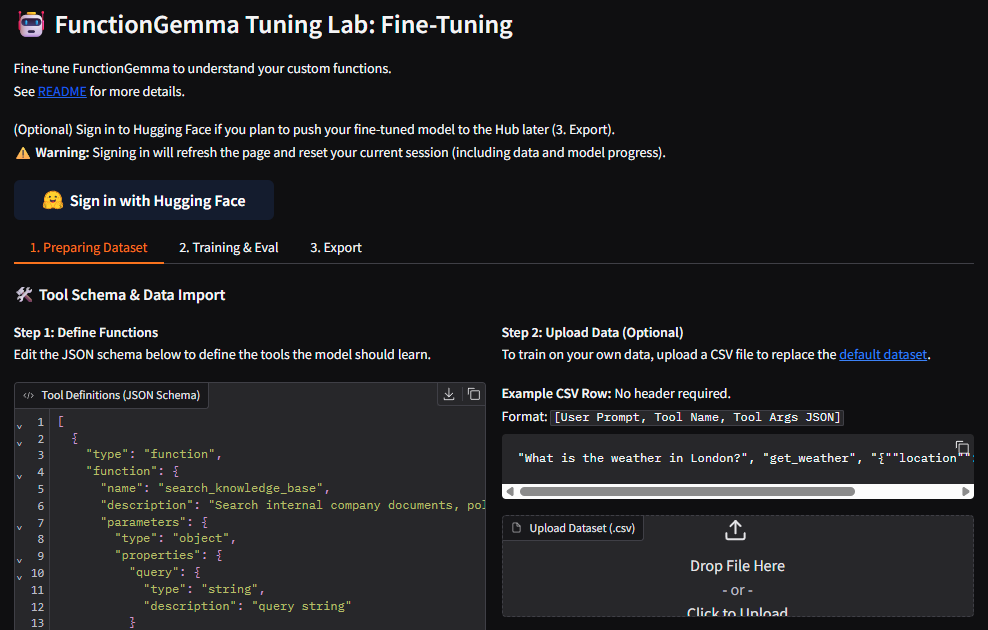Sign in with Hugging Face

(144, 201)
